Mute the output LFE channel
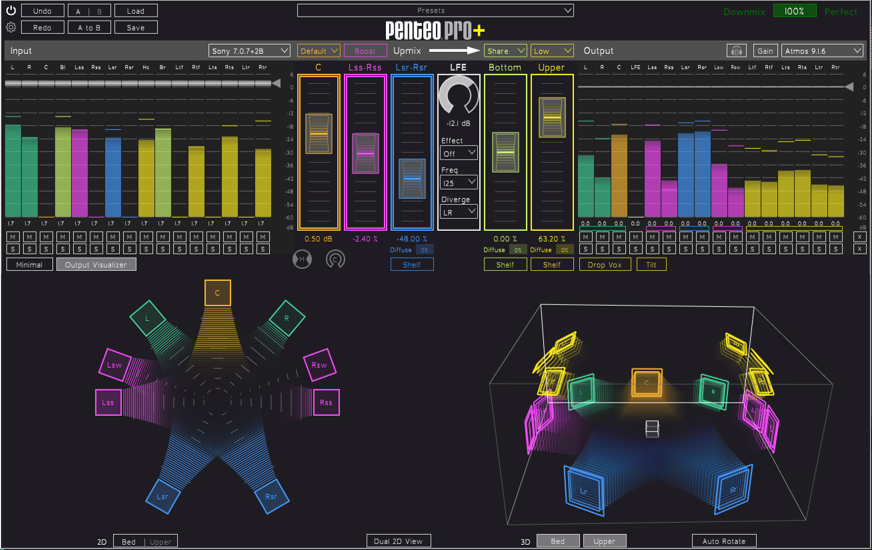 (636, 236)
